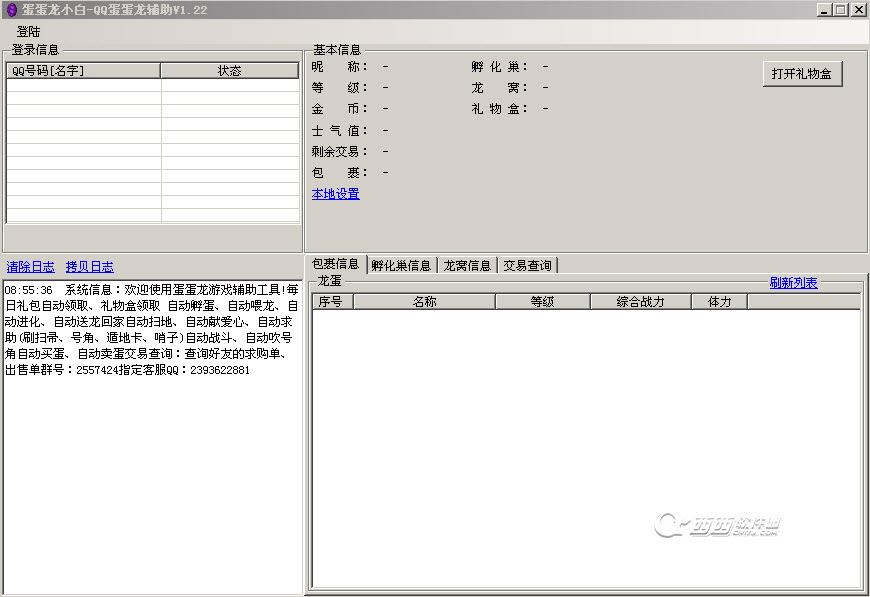Sort by the 名称 column header

424,302
